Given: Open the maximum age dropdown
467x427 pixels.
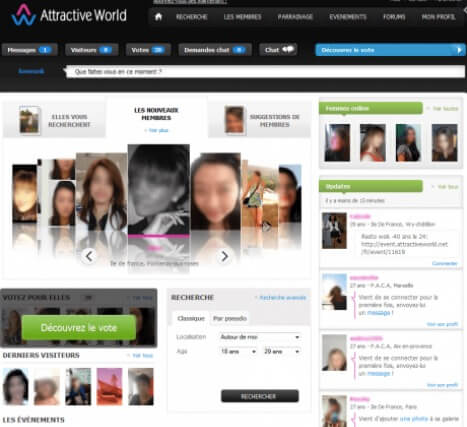Looking at the screenshot, I should coord(282,351).
